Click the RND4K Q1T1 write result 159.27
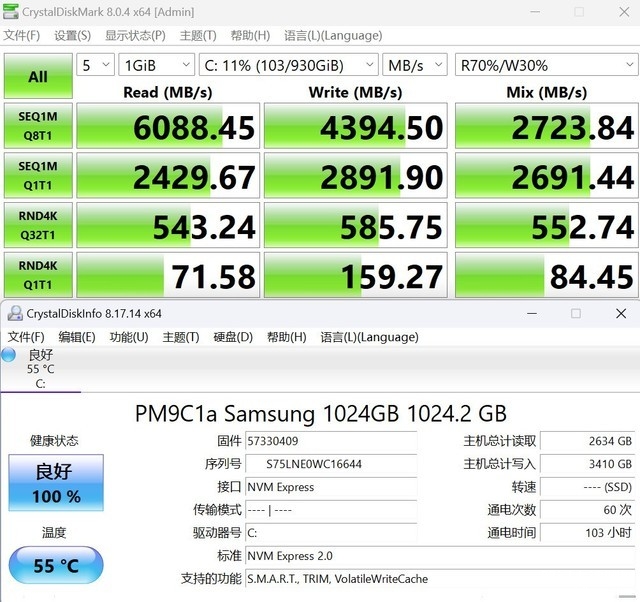 356,275
